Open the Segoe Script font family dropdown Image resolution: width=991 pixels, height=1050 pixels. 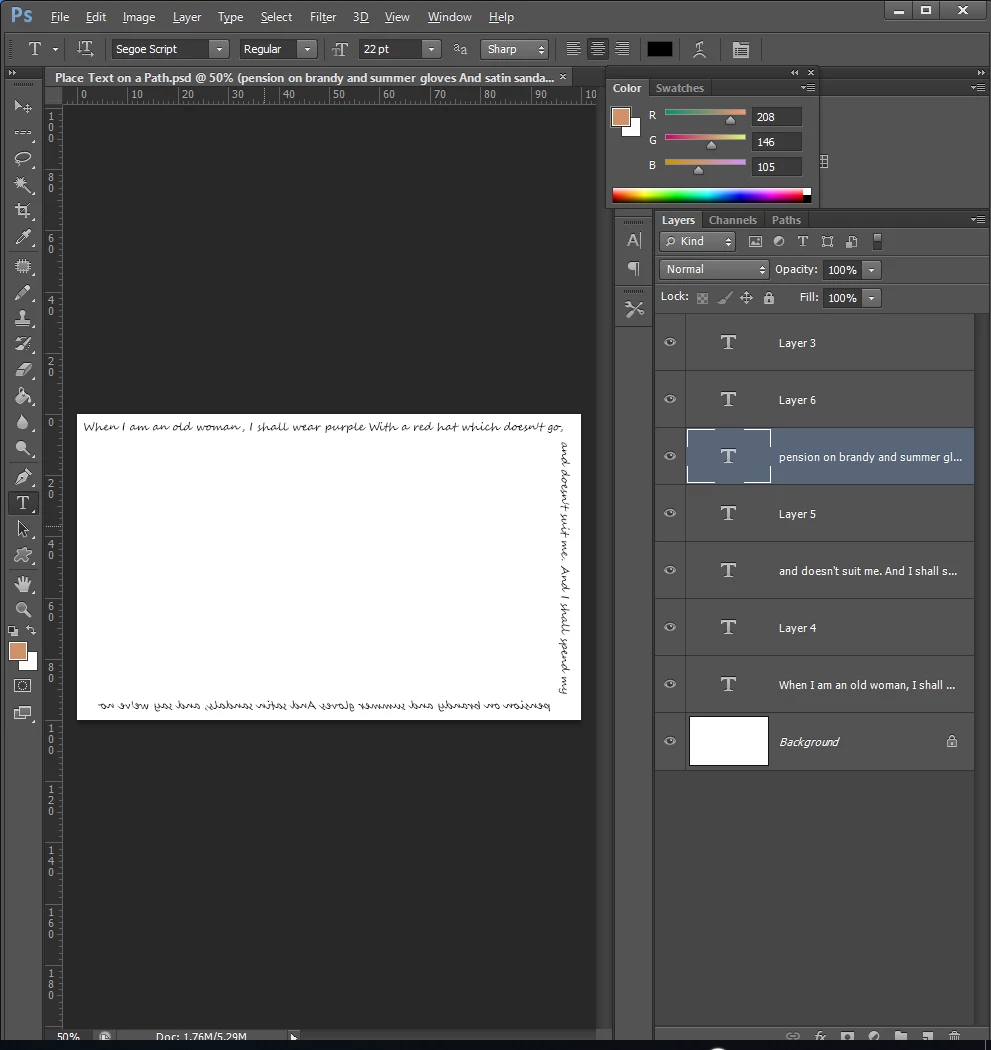tap(218, 49)
